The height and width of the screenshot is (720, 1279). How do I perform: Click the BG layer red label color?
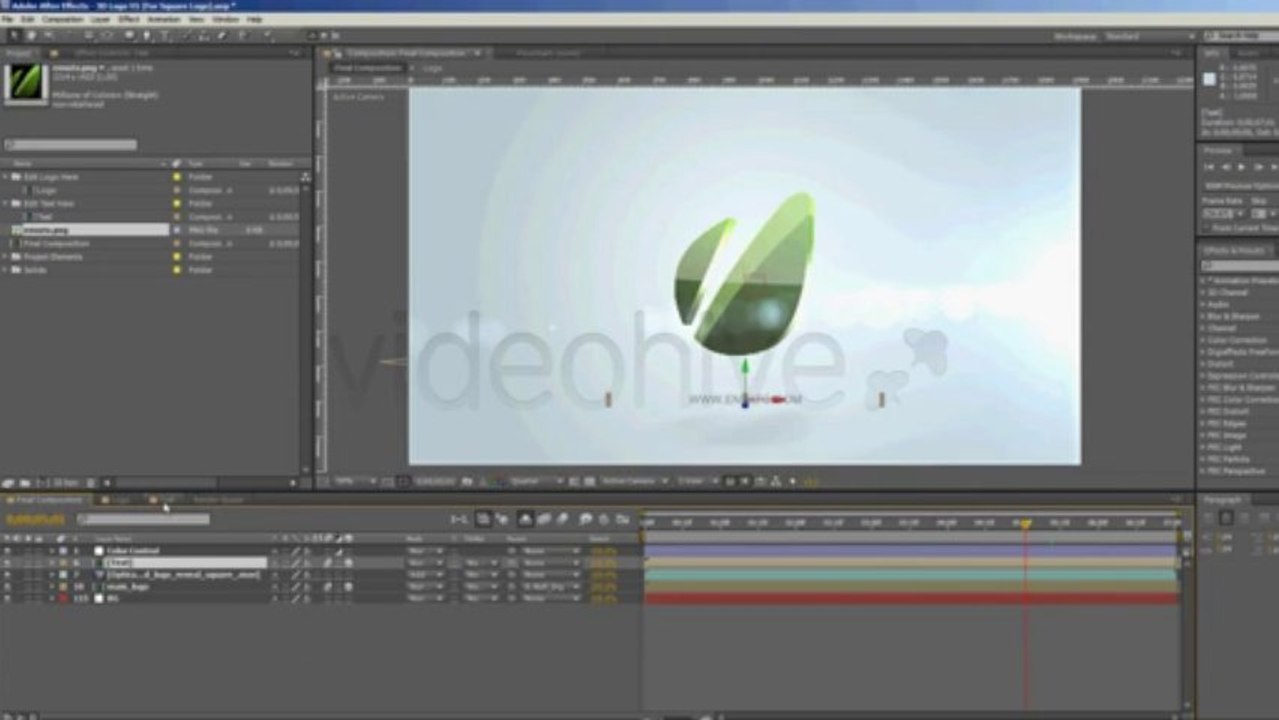coord(62,599)
